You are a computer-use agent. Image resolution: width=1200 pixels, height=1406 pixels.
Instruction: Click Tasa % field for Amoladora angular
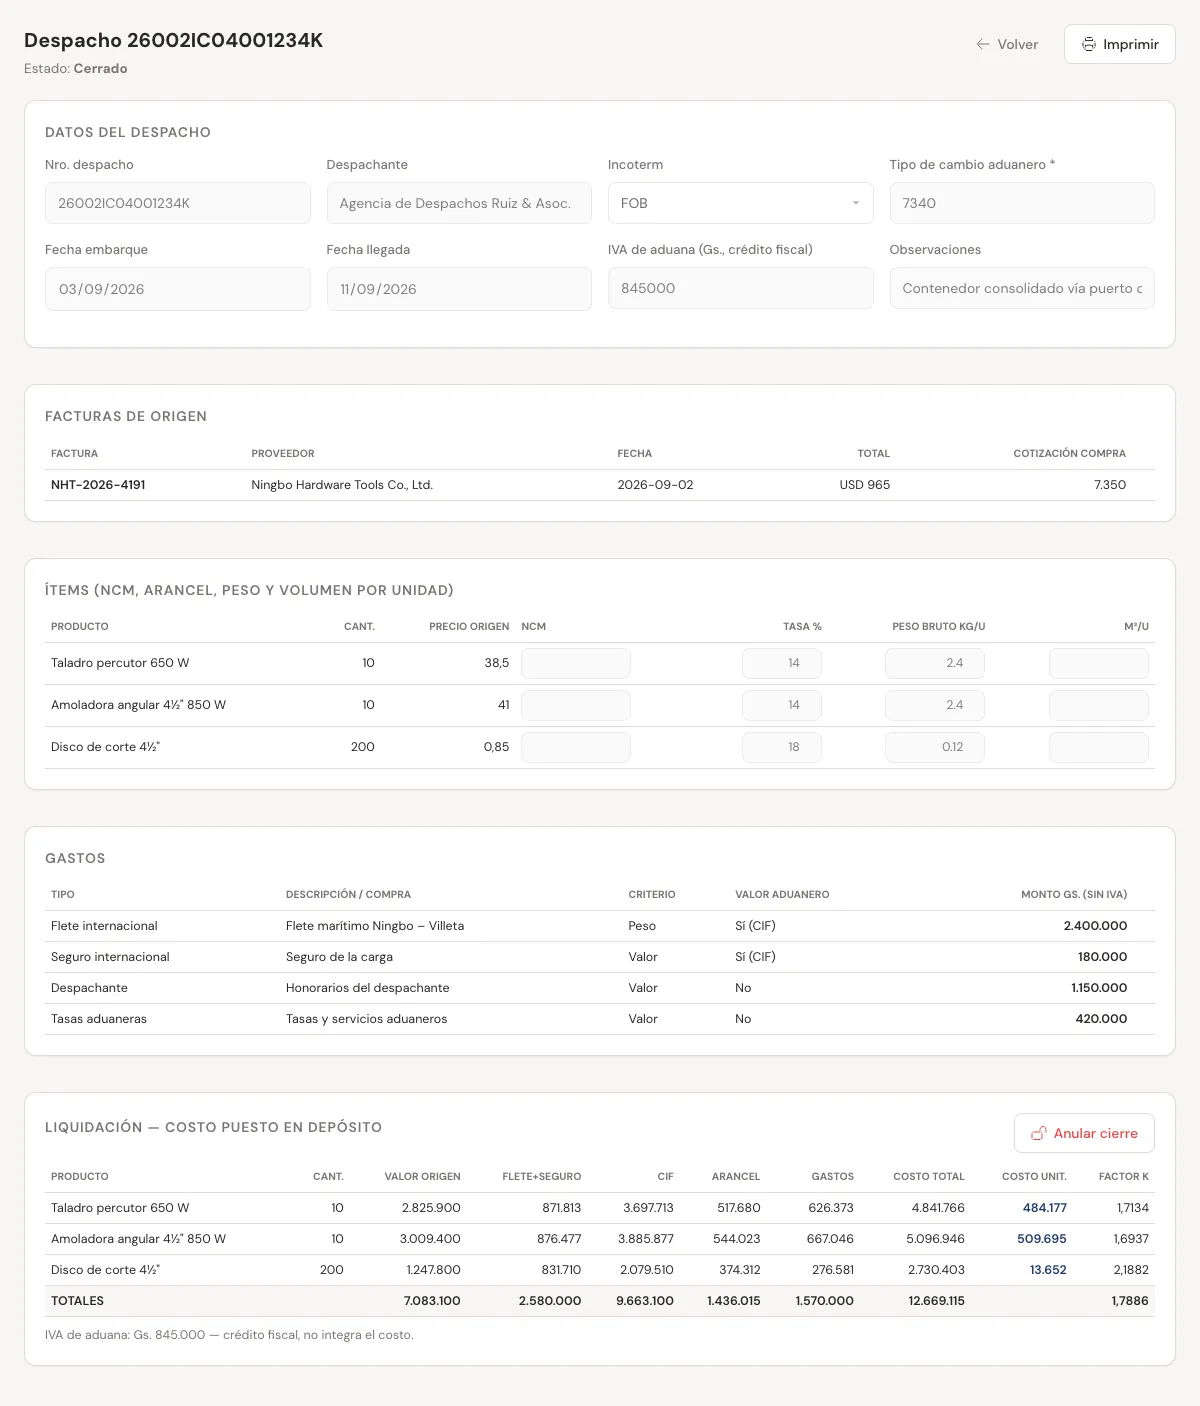pos(782,705)
